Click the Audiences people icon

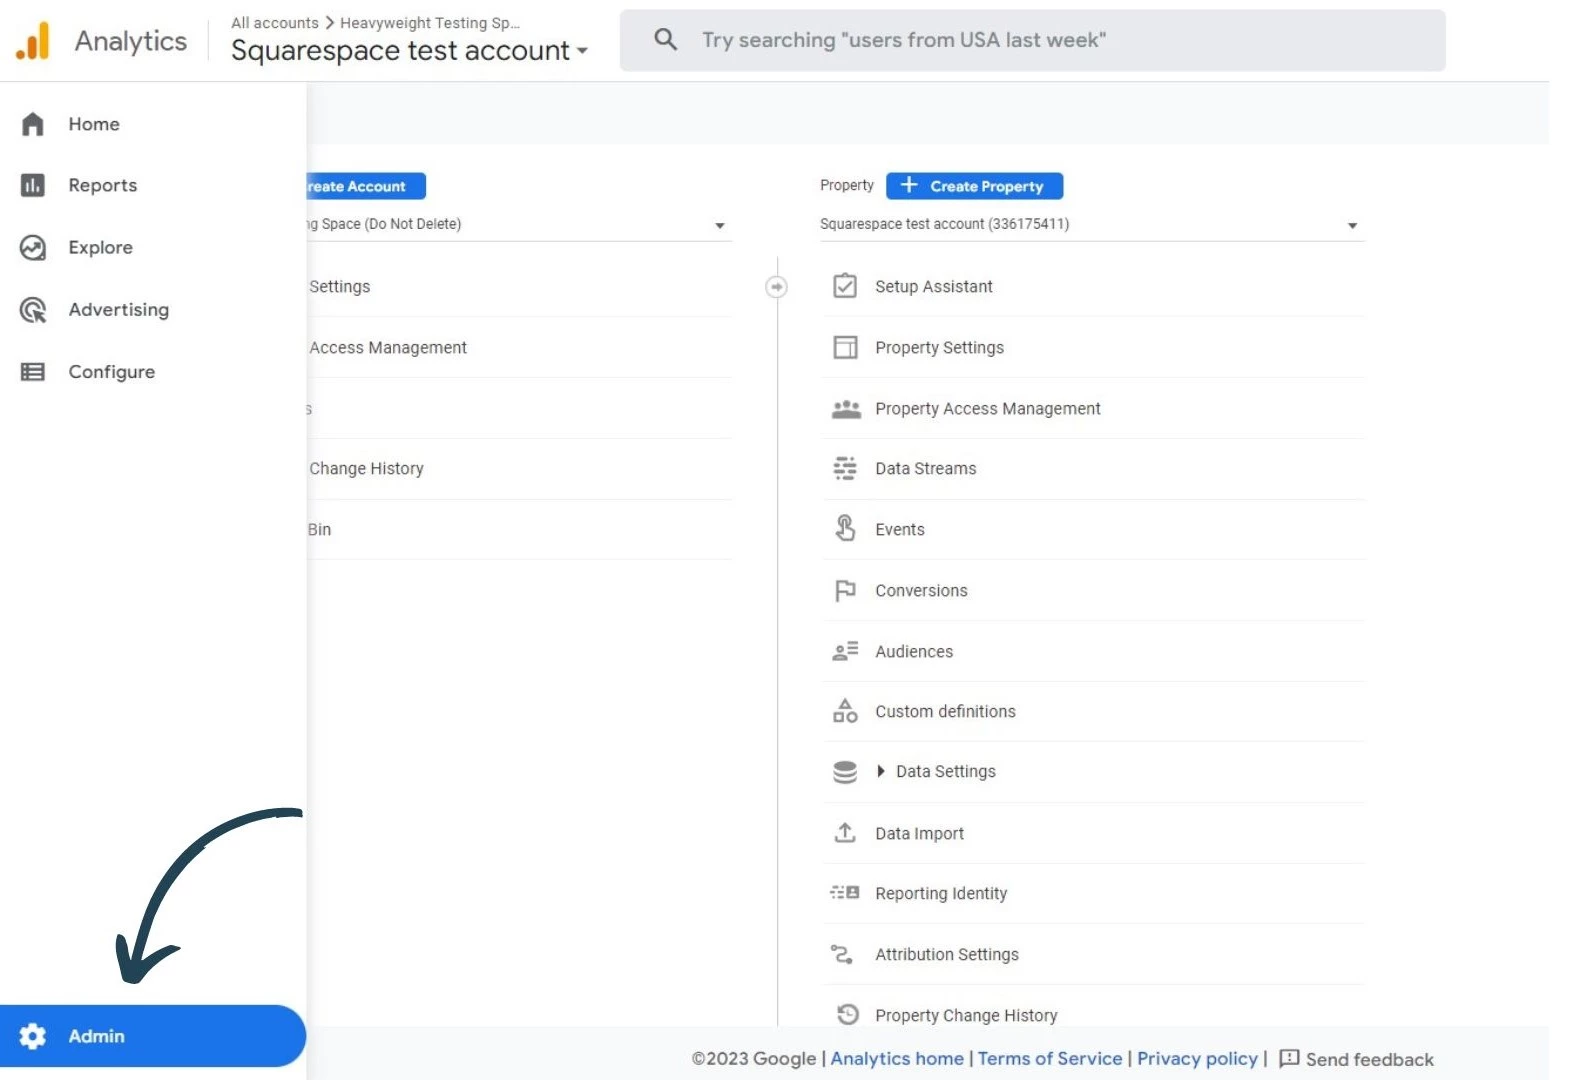click(x=845, y=651)
